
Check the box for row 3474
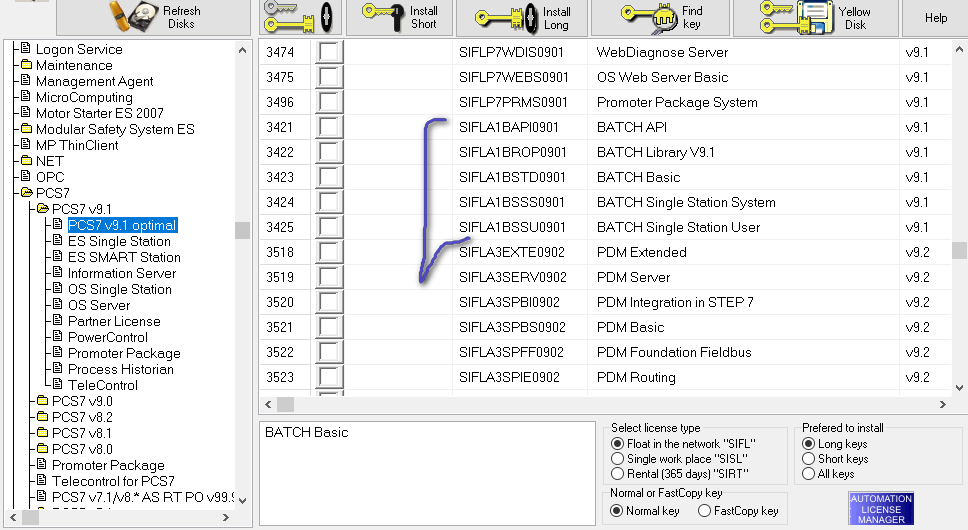[x=329, y=52]
